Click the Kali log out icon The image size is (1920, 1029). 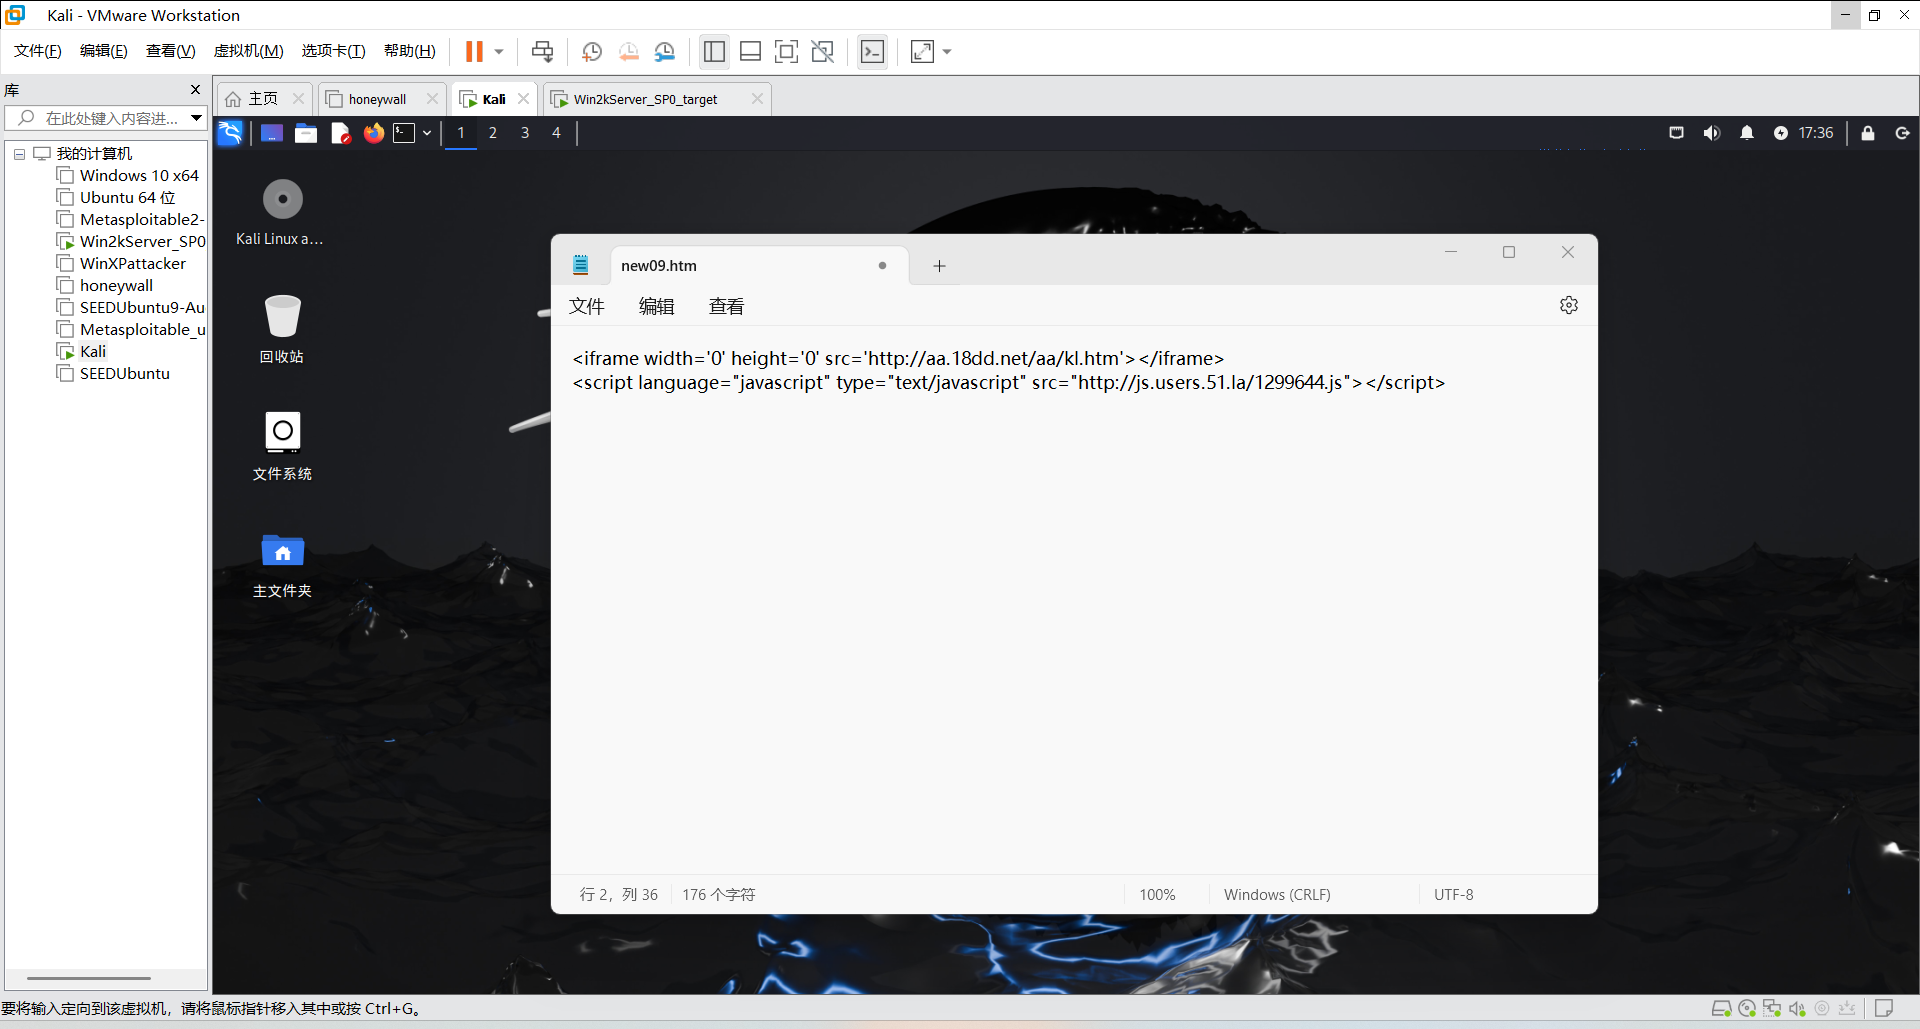tap(1902, 133)
